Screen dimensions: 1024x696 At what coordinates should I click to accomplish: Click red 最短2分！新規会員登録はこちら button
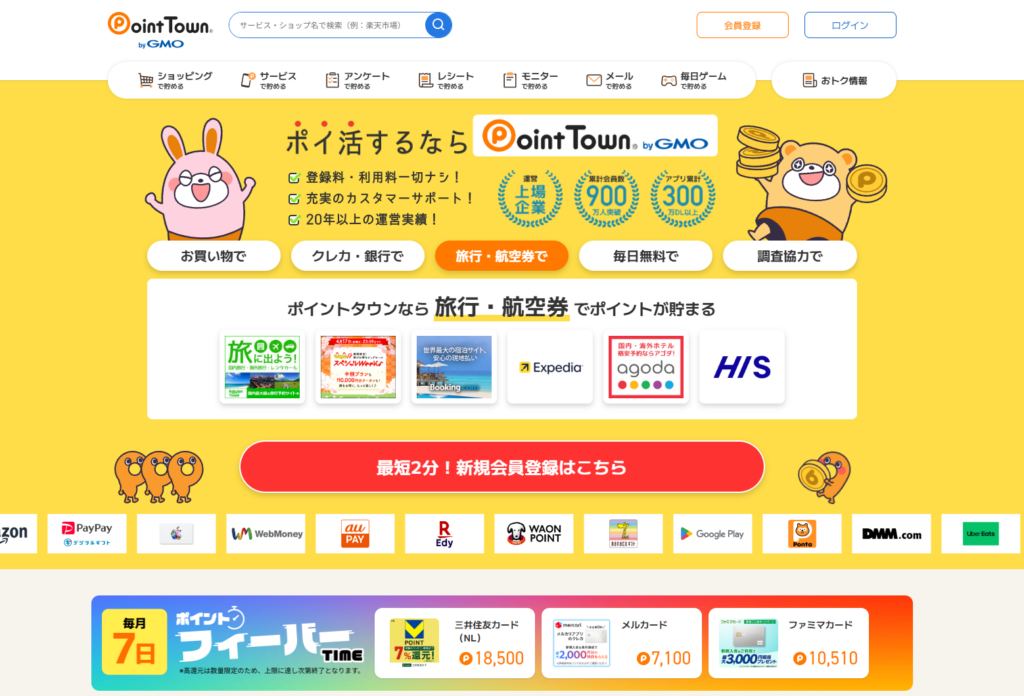502,467
